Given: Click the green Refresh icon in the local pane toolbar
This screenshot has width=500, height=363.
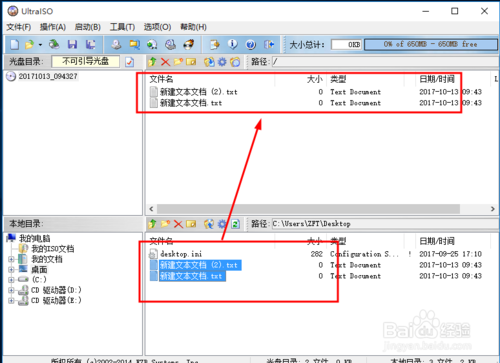Looking at the screenshot, I should pyautogui.click(x=235, y=224).
